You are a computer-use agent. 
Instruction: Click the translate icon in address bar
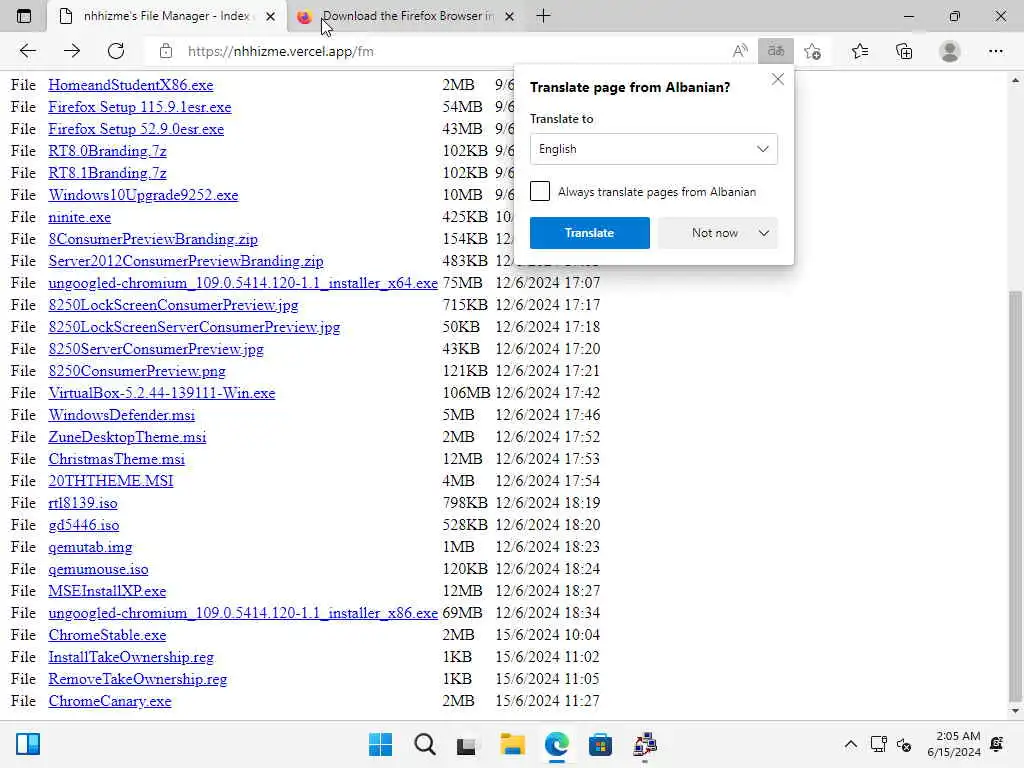tap(776, 51)
